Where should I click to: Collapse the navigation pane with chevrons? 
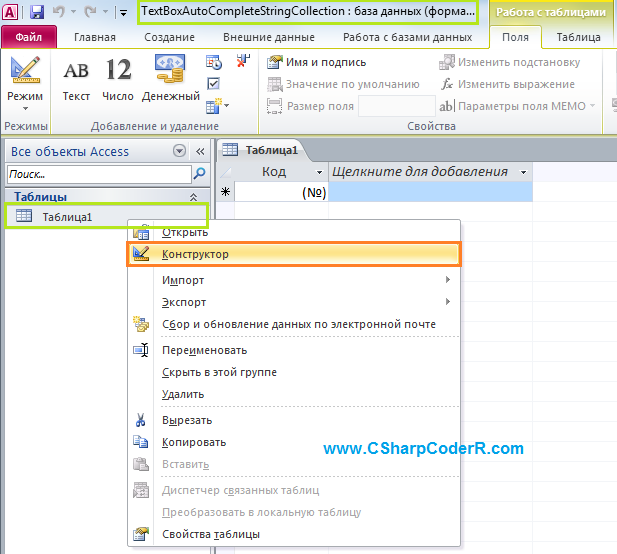200,151
